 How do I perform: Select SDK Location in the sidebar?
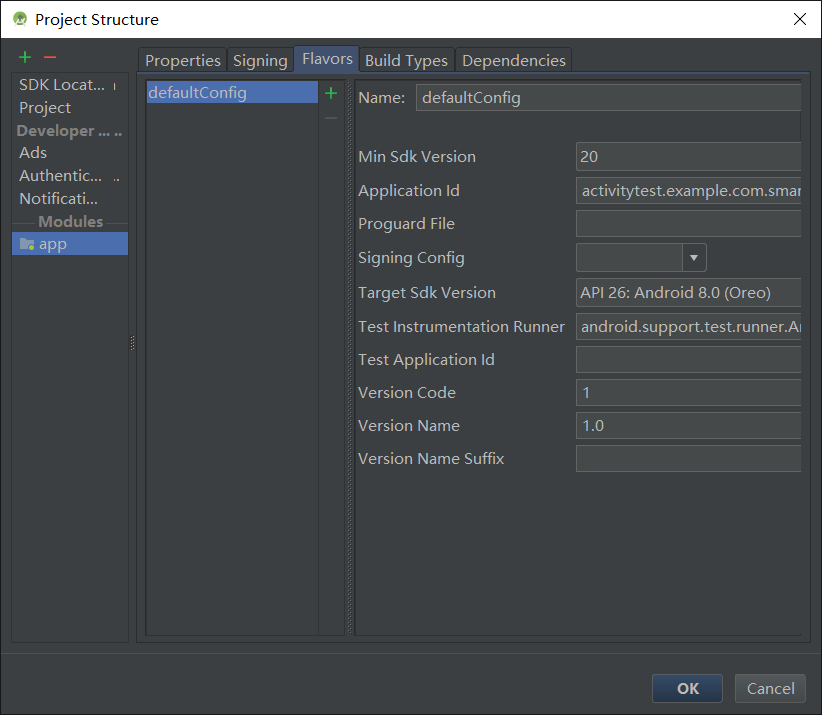click(x=62, y=85)
